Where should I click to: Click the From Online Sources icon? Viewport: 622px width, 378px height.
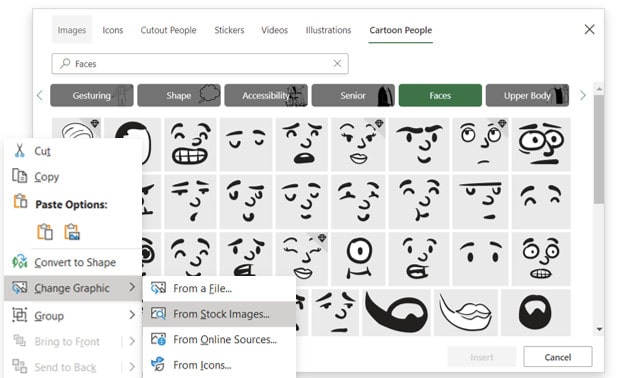[158, 339]
